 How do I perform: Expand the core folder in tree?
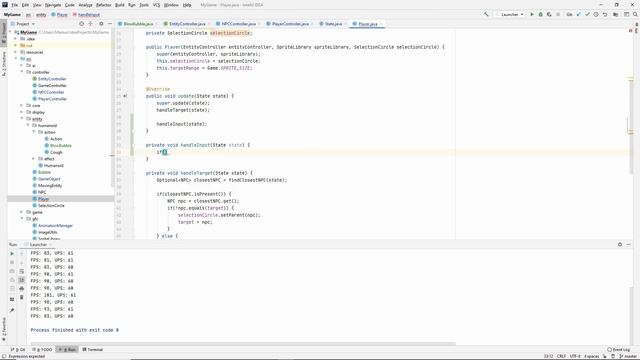(22, 105)
